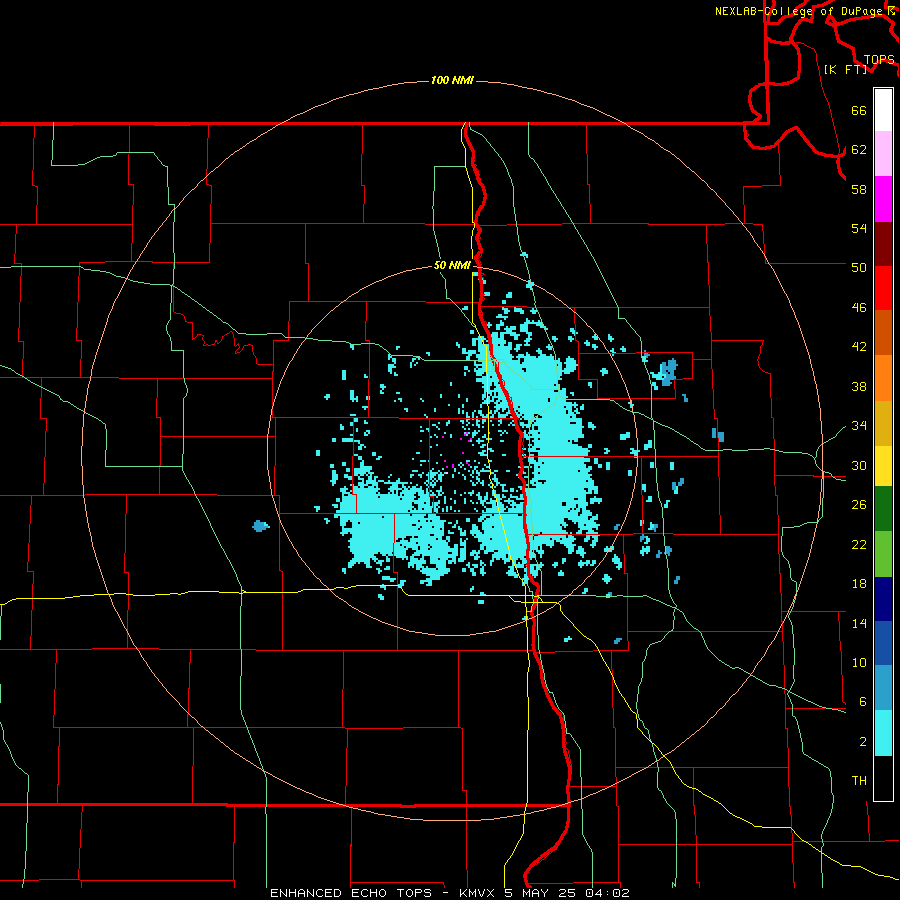900x900 pixels.
Task: Select the bright red legend color band
Action: click(x=883, y=288)
